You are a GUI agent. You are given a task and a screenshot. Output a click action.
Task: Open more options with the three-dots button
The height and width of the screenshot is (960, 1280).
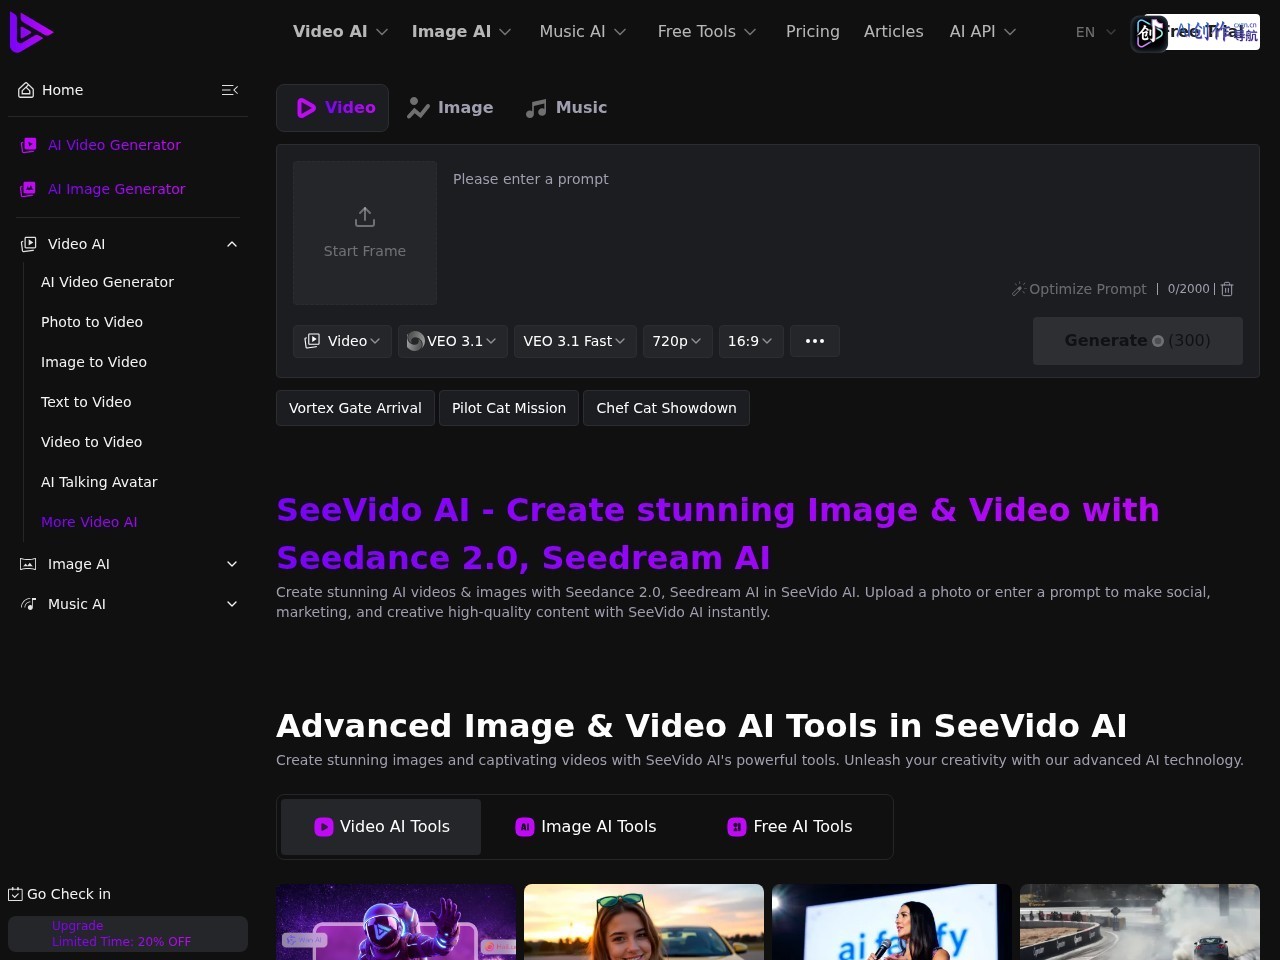[815, 341]
